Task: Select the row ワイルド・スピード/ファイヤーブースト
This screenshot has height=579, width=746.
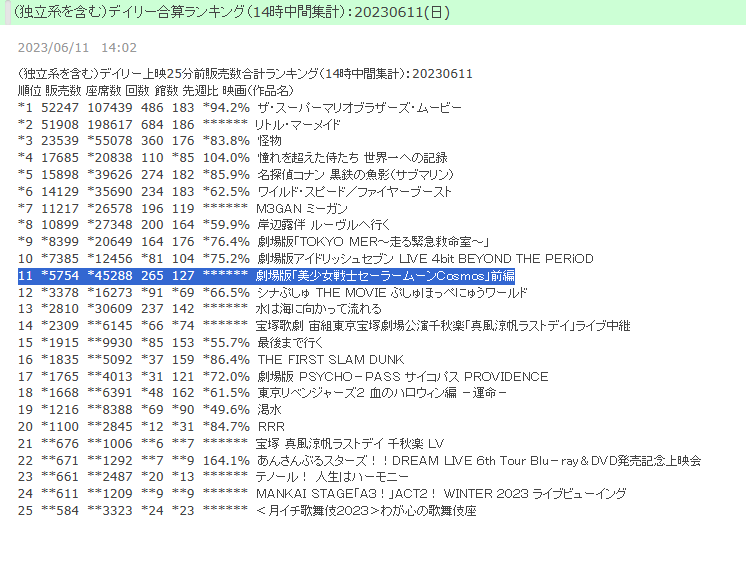Action: point(235,192)
